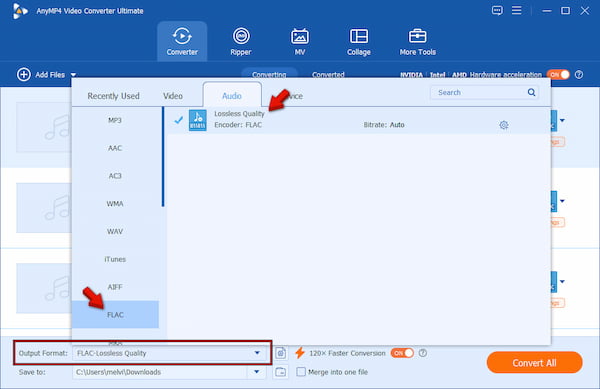The image size is (600, 389).
Task: Select WAV format
Action: (x=115, y=231)
